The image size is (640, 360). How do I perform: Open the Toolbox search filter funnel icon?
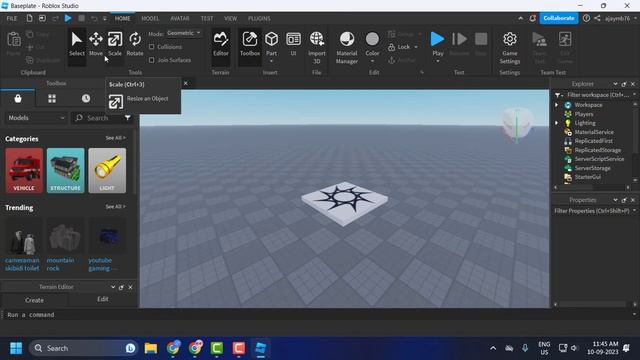(128, 118)
